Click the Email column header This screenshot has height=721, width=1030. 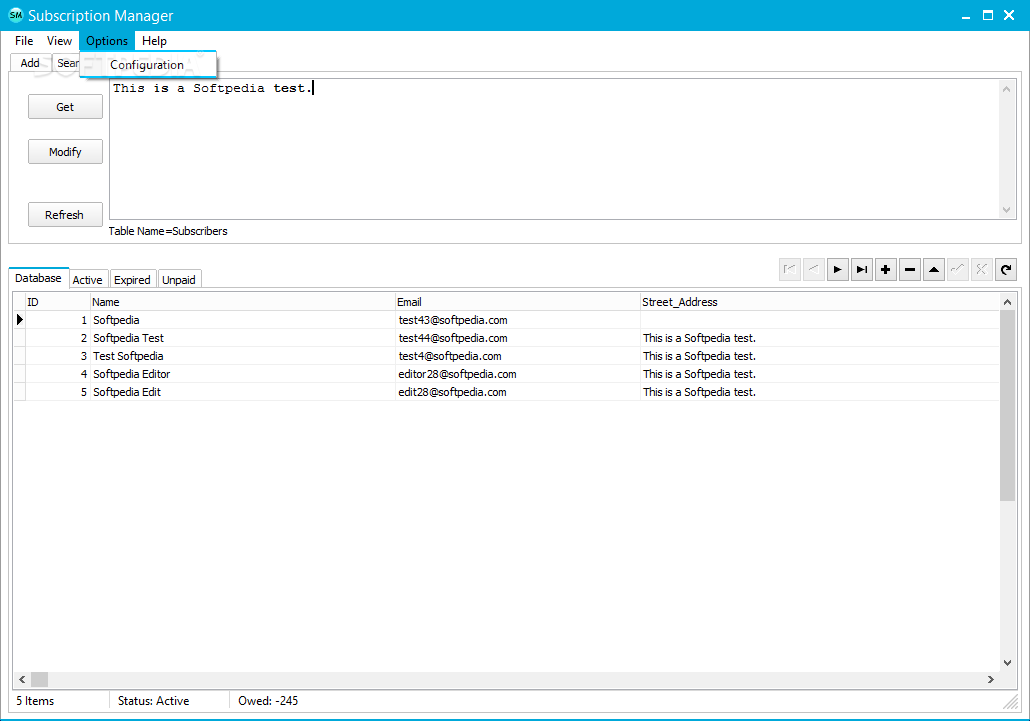518,302
